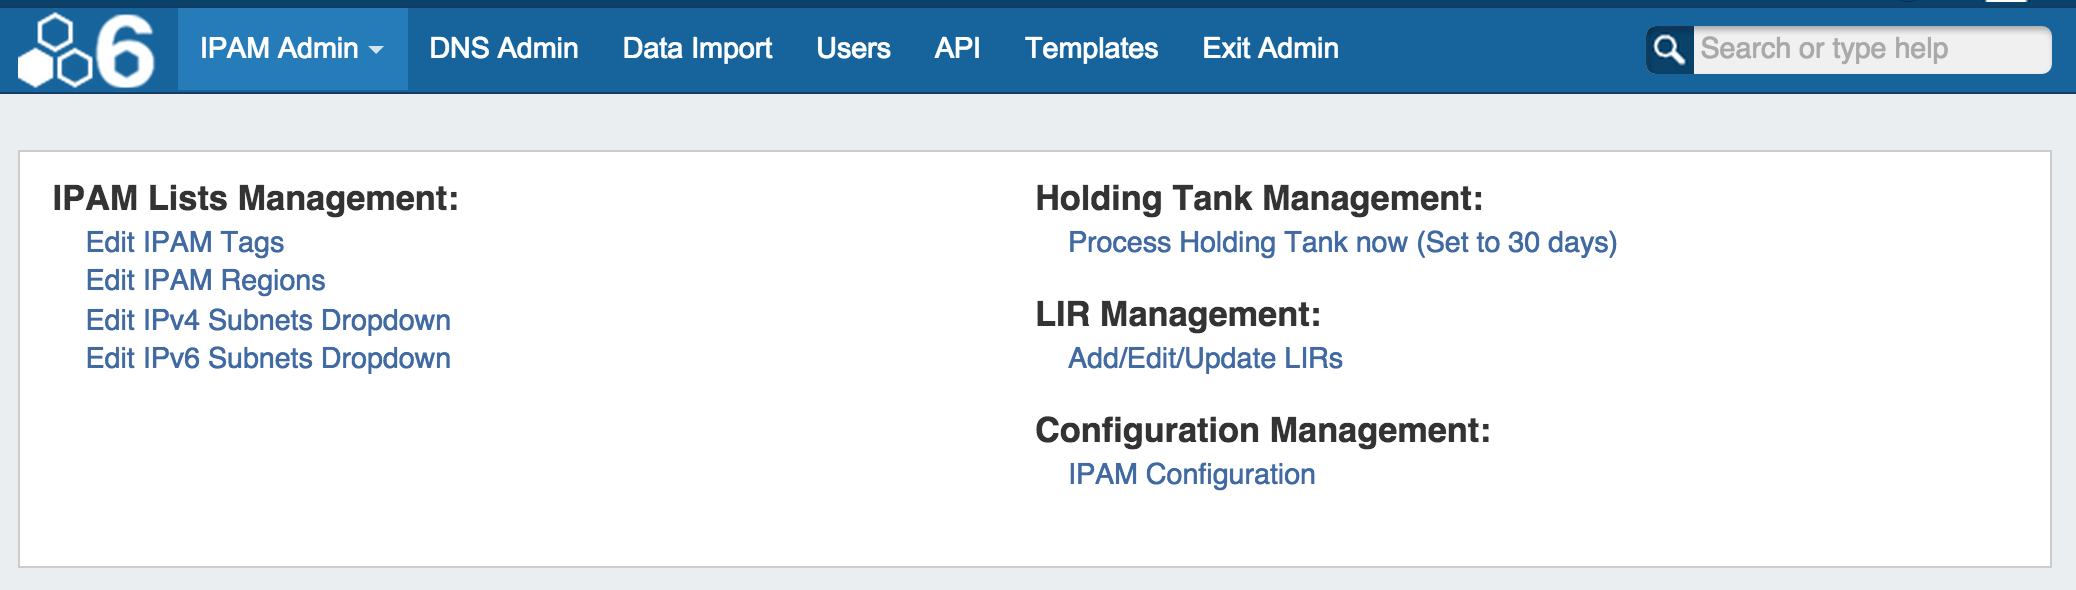
Task: Process Holding Tank now
Action: [x=1342, y=242]
